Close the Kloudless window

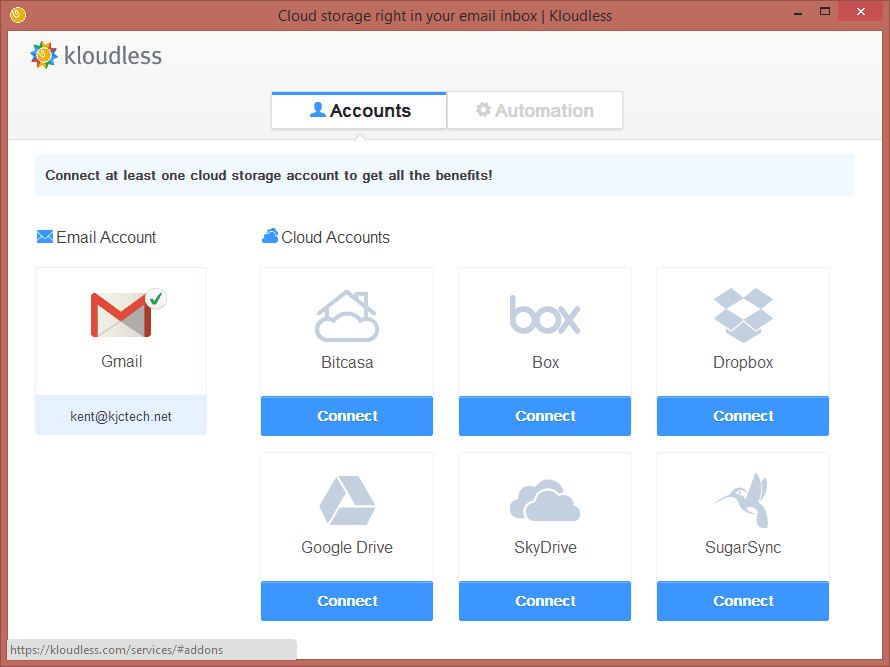(x=860, y=11)
